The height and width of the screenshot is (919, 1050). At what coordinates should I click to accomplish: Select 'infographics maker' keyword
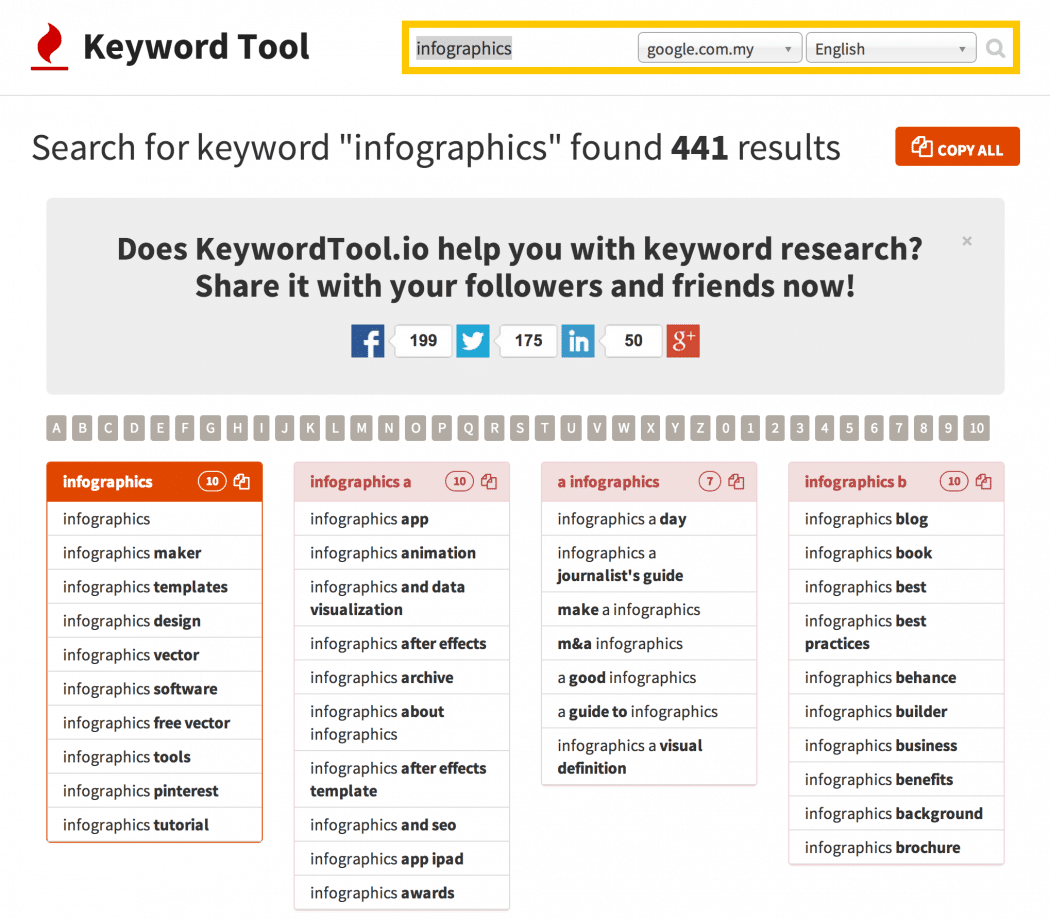(x=155, y=553)
